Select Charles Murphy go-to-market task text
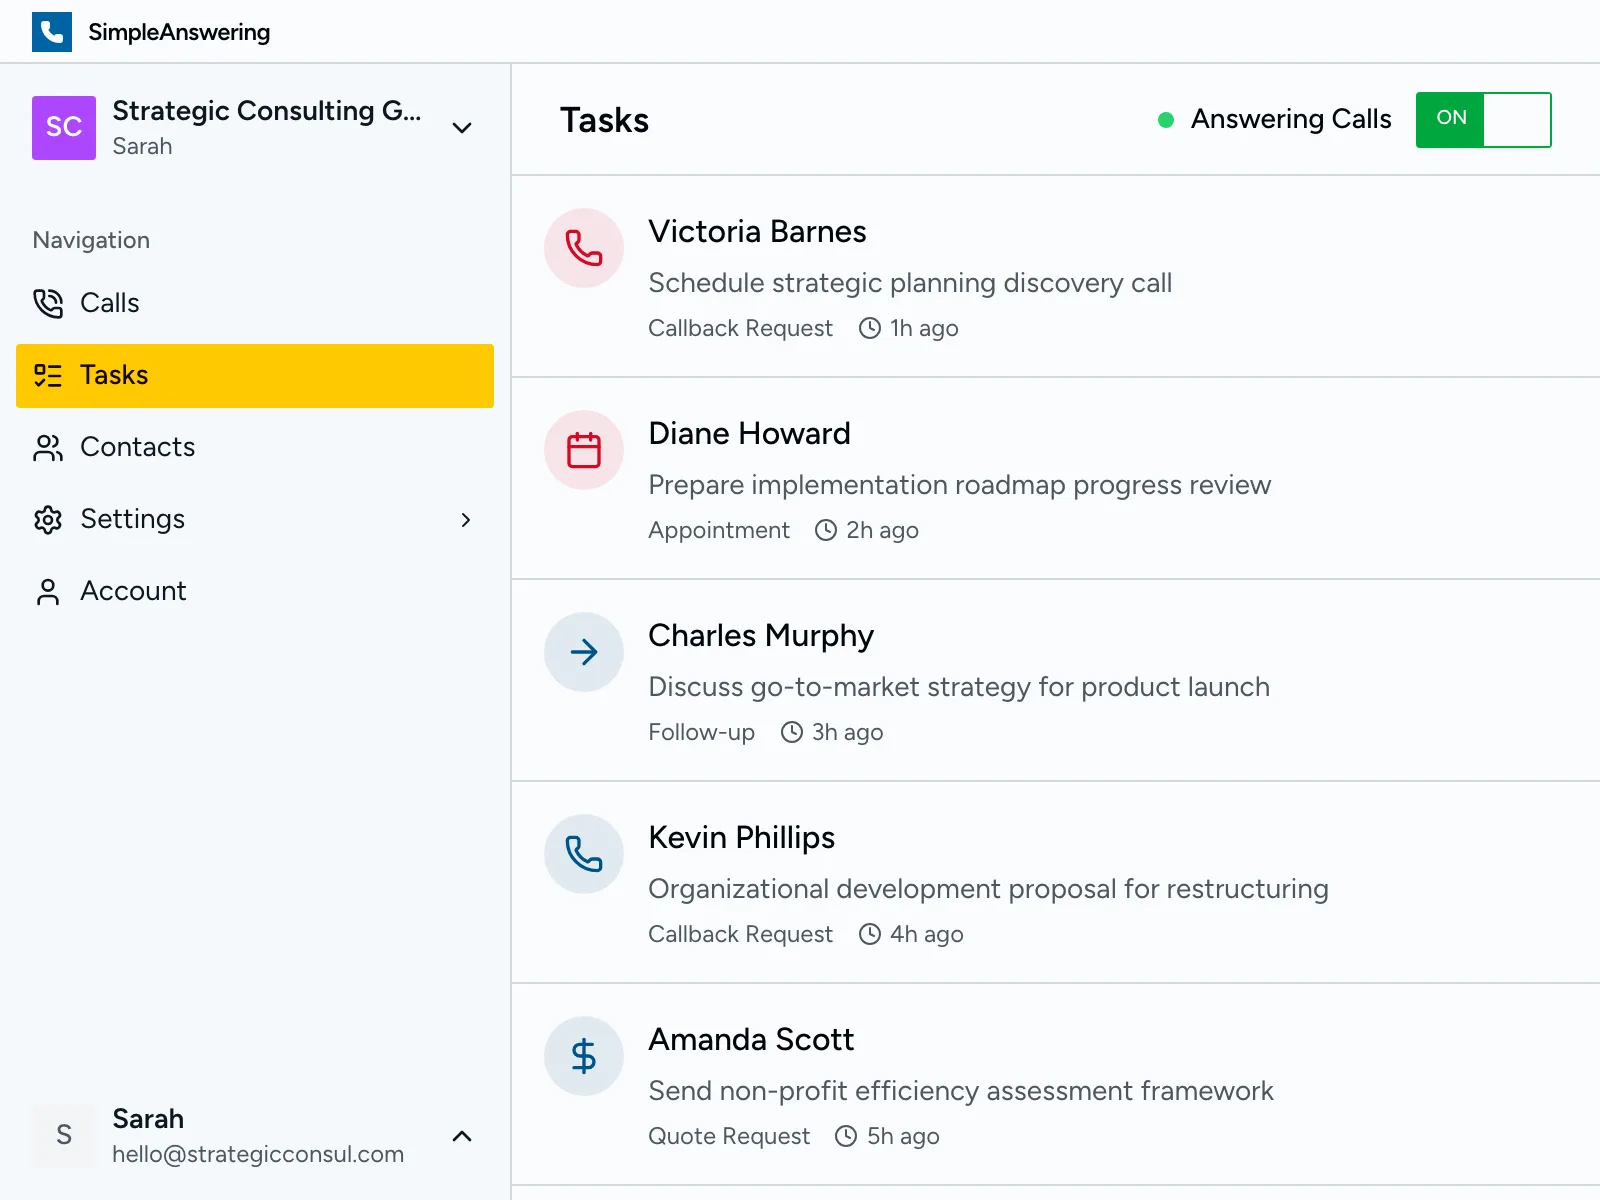Screen dimensions: 1600x1200 [x=958, y=687]
